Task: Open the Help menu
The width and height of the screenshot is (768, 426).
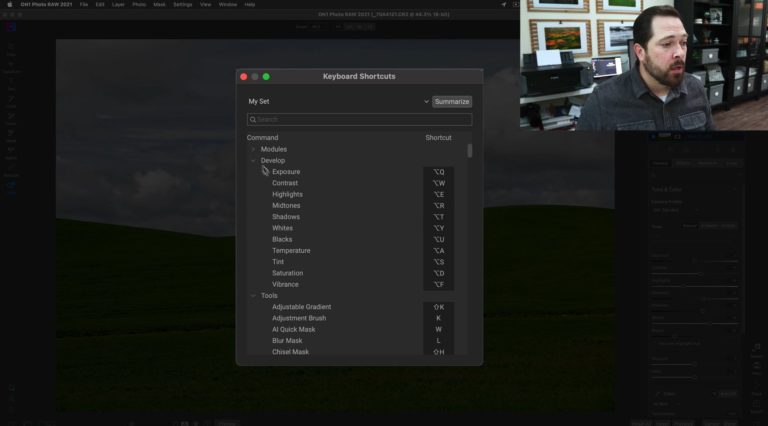Action: [250, 4]
